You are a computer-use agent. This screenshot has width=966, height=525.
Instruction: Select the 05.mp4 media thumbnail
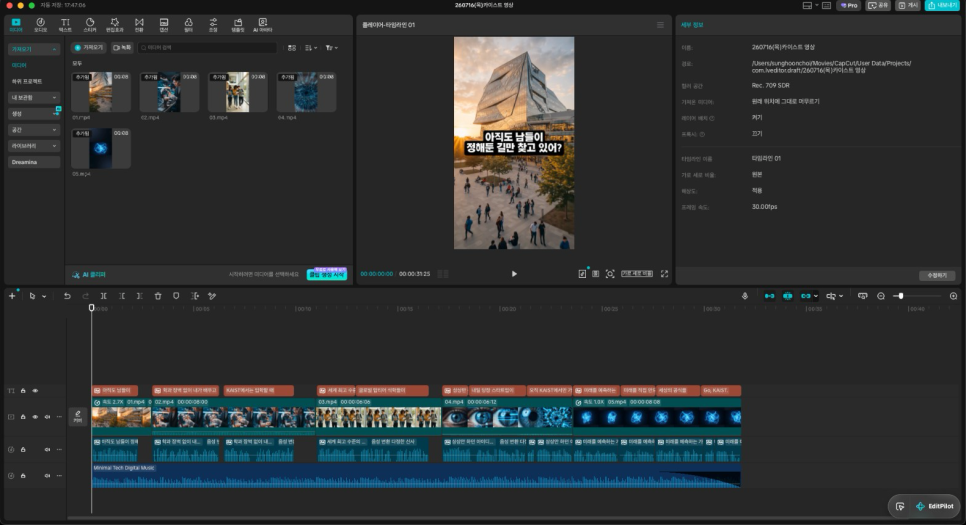[x=101, y=149]
